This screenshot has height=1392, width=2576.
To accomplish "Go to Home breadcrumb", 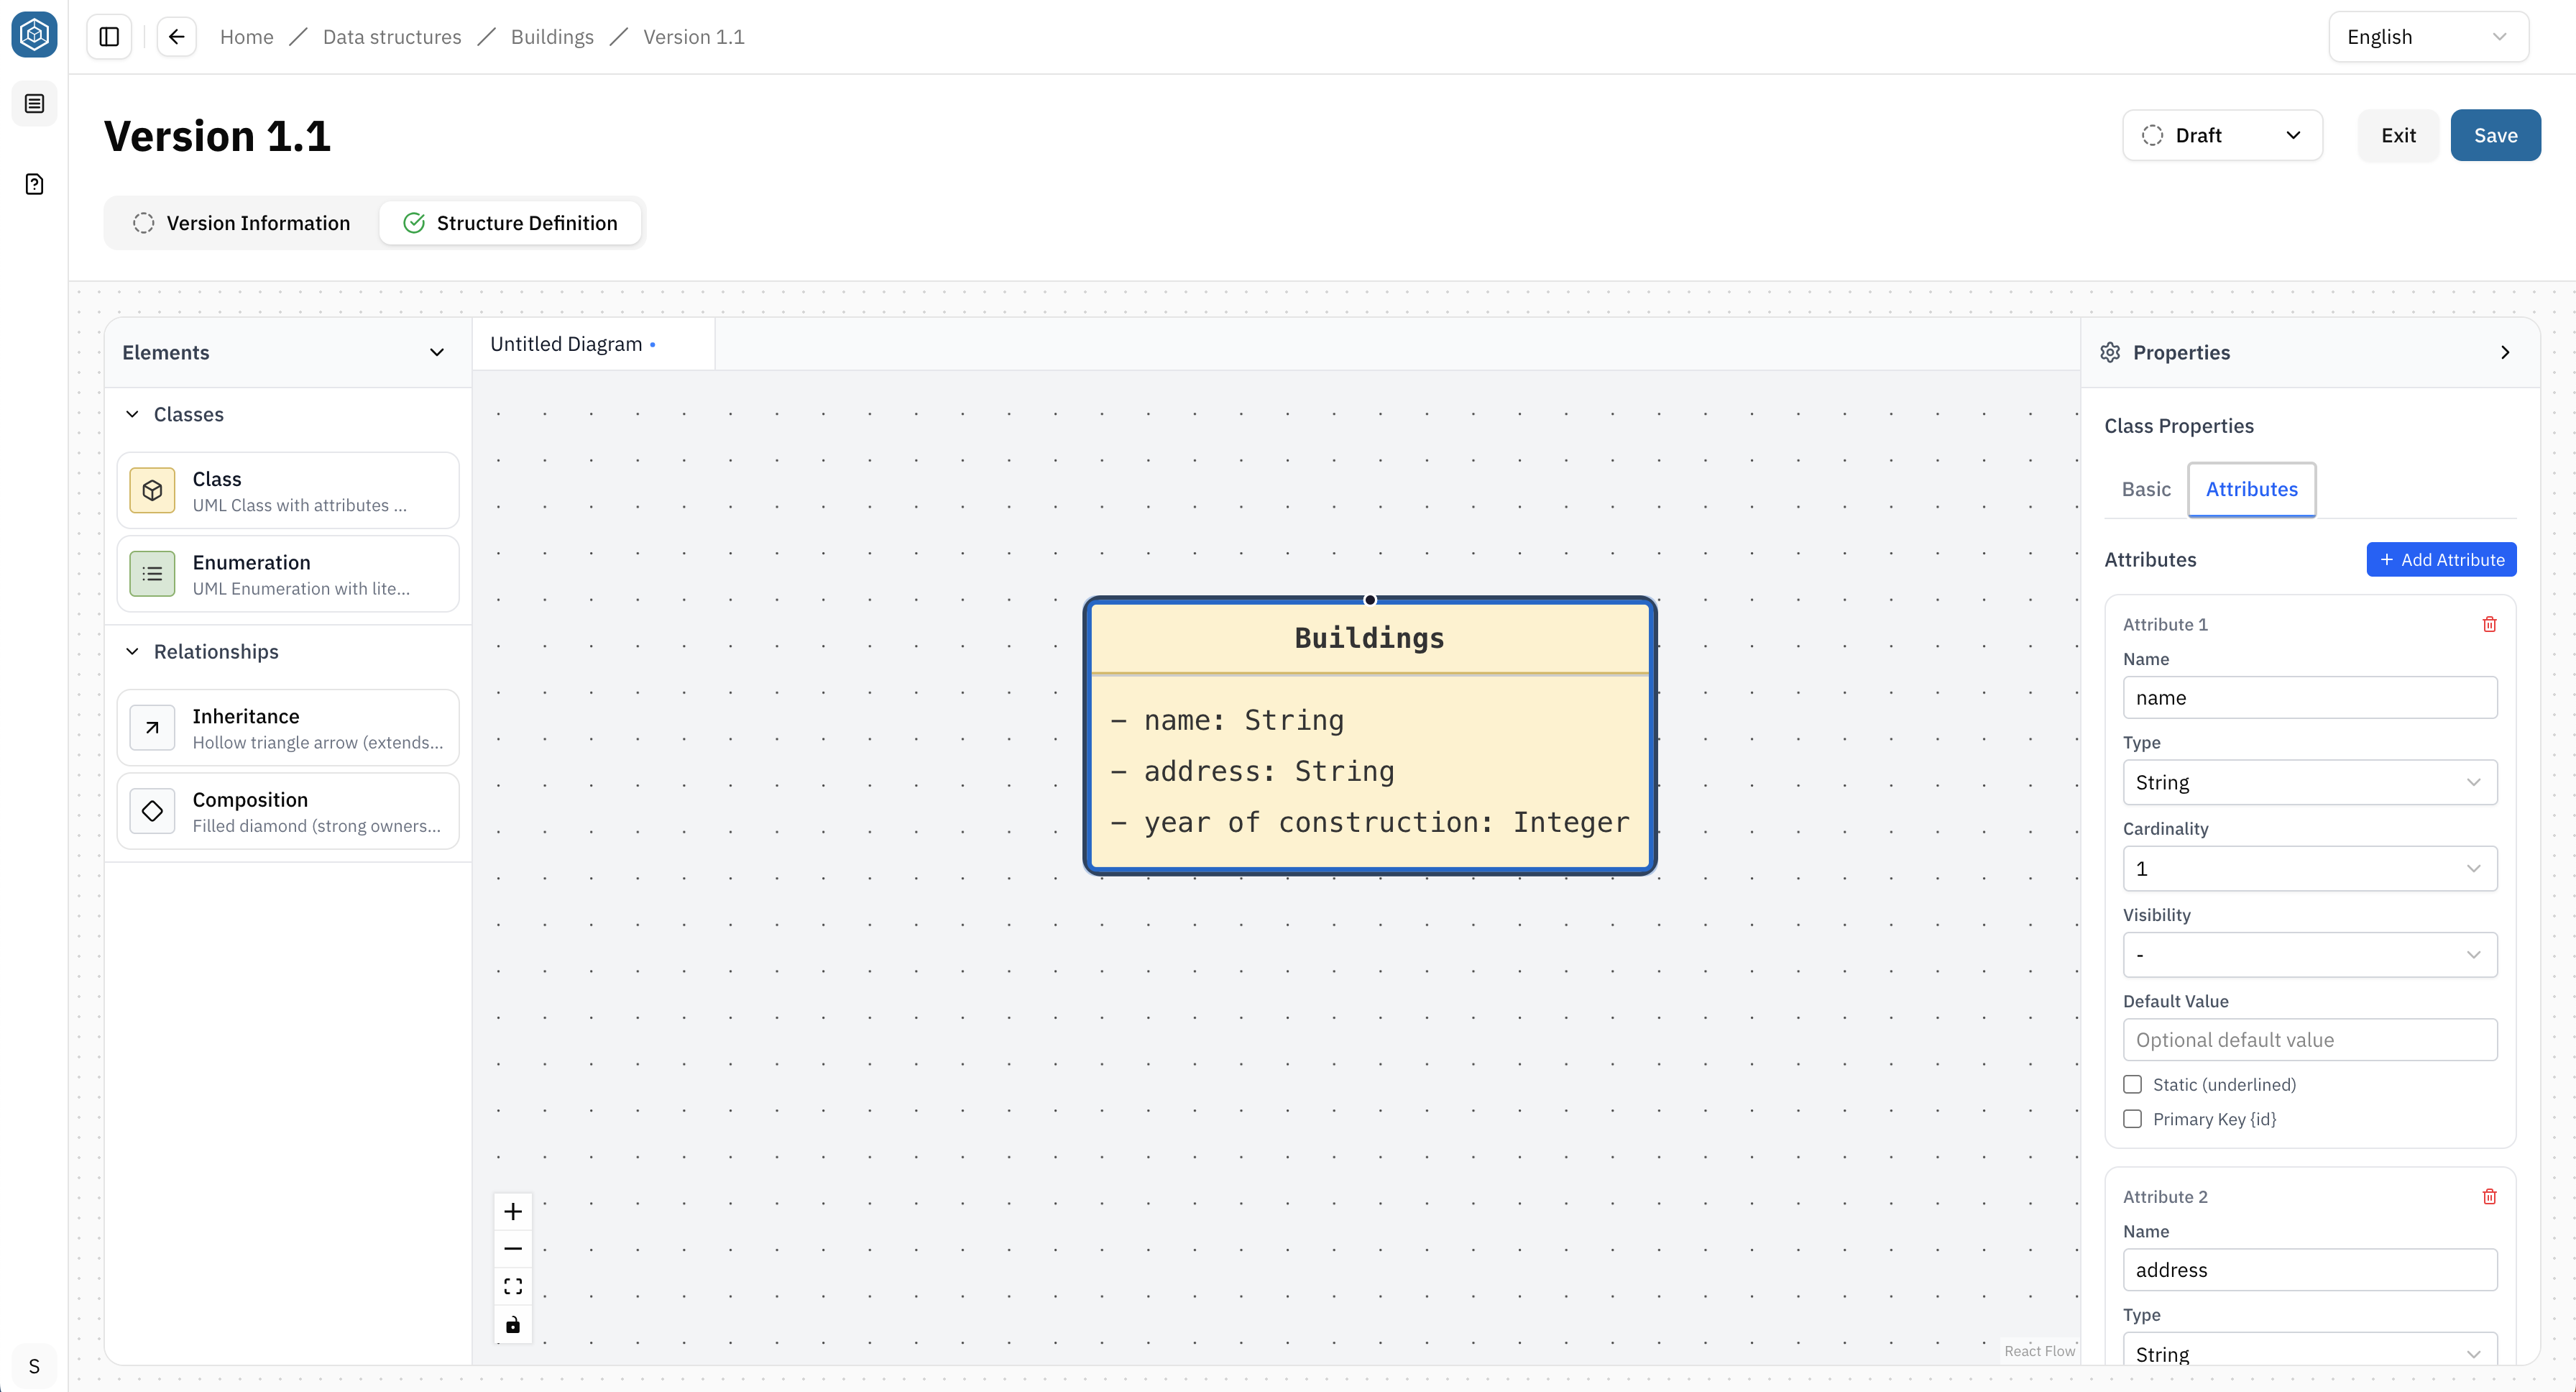I will (246, 37).
